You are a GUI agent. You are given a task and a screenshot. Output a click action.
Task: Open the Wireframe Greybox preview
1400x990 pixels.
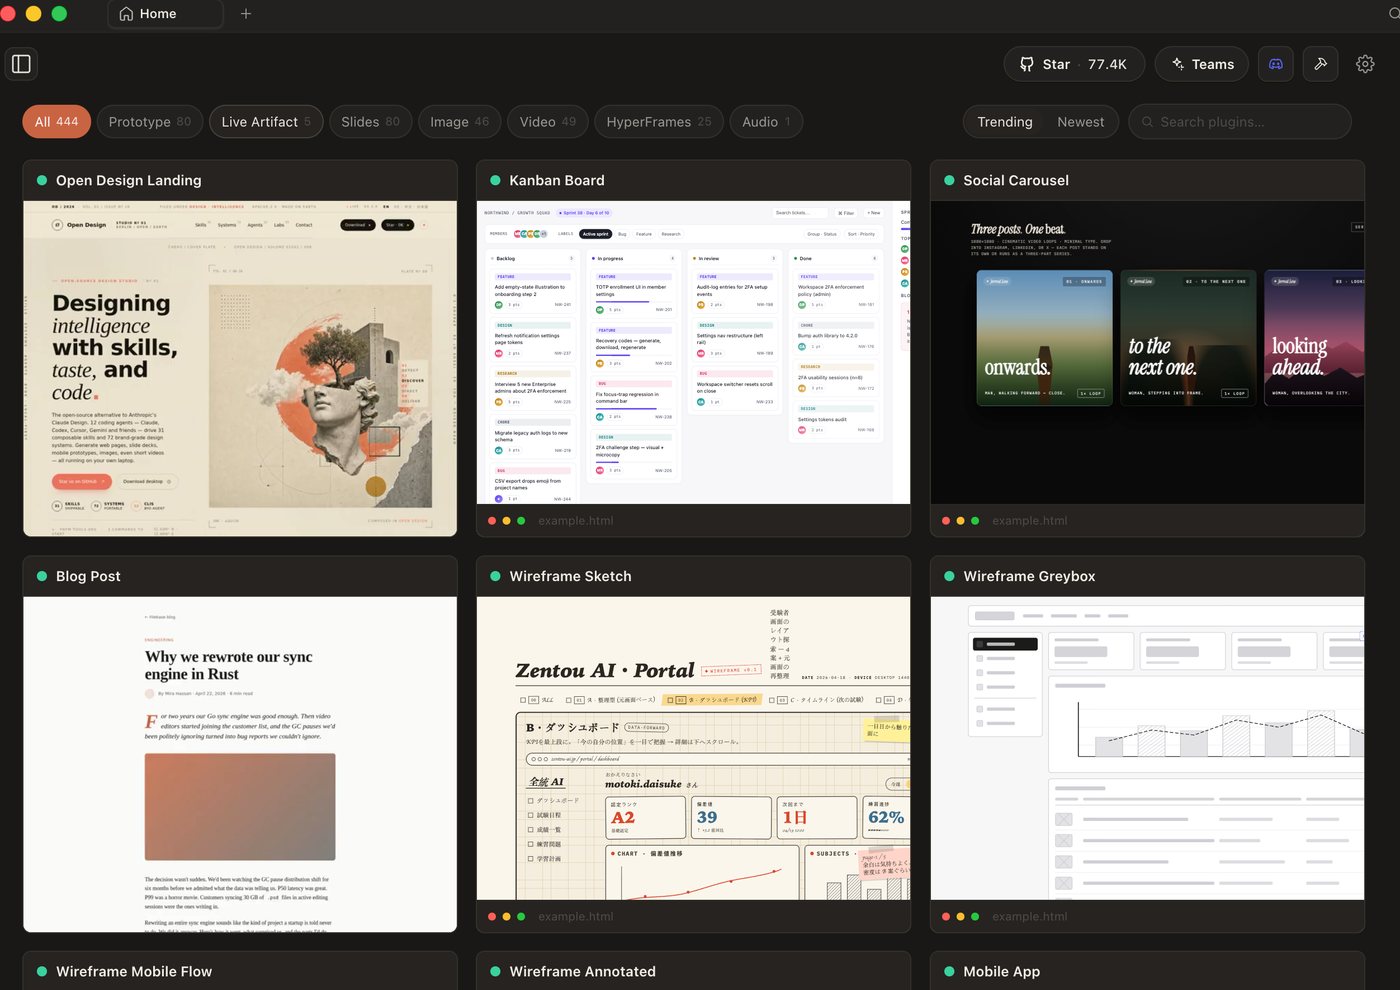coord(1147,748)
